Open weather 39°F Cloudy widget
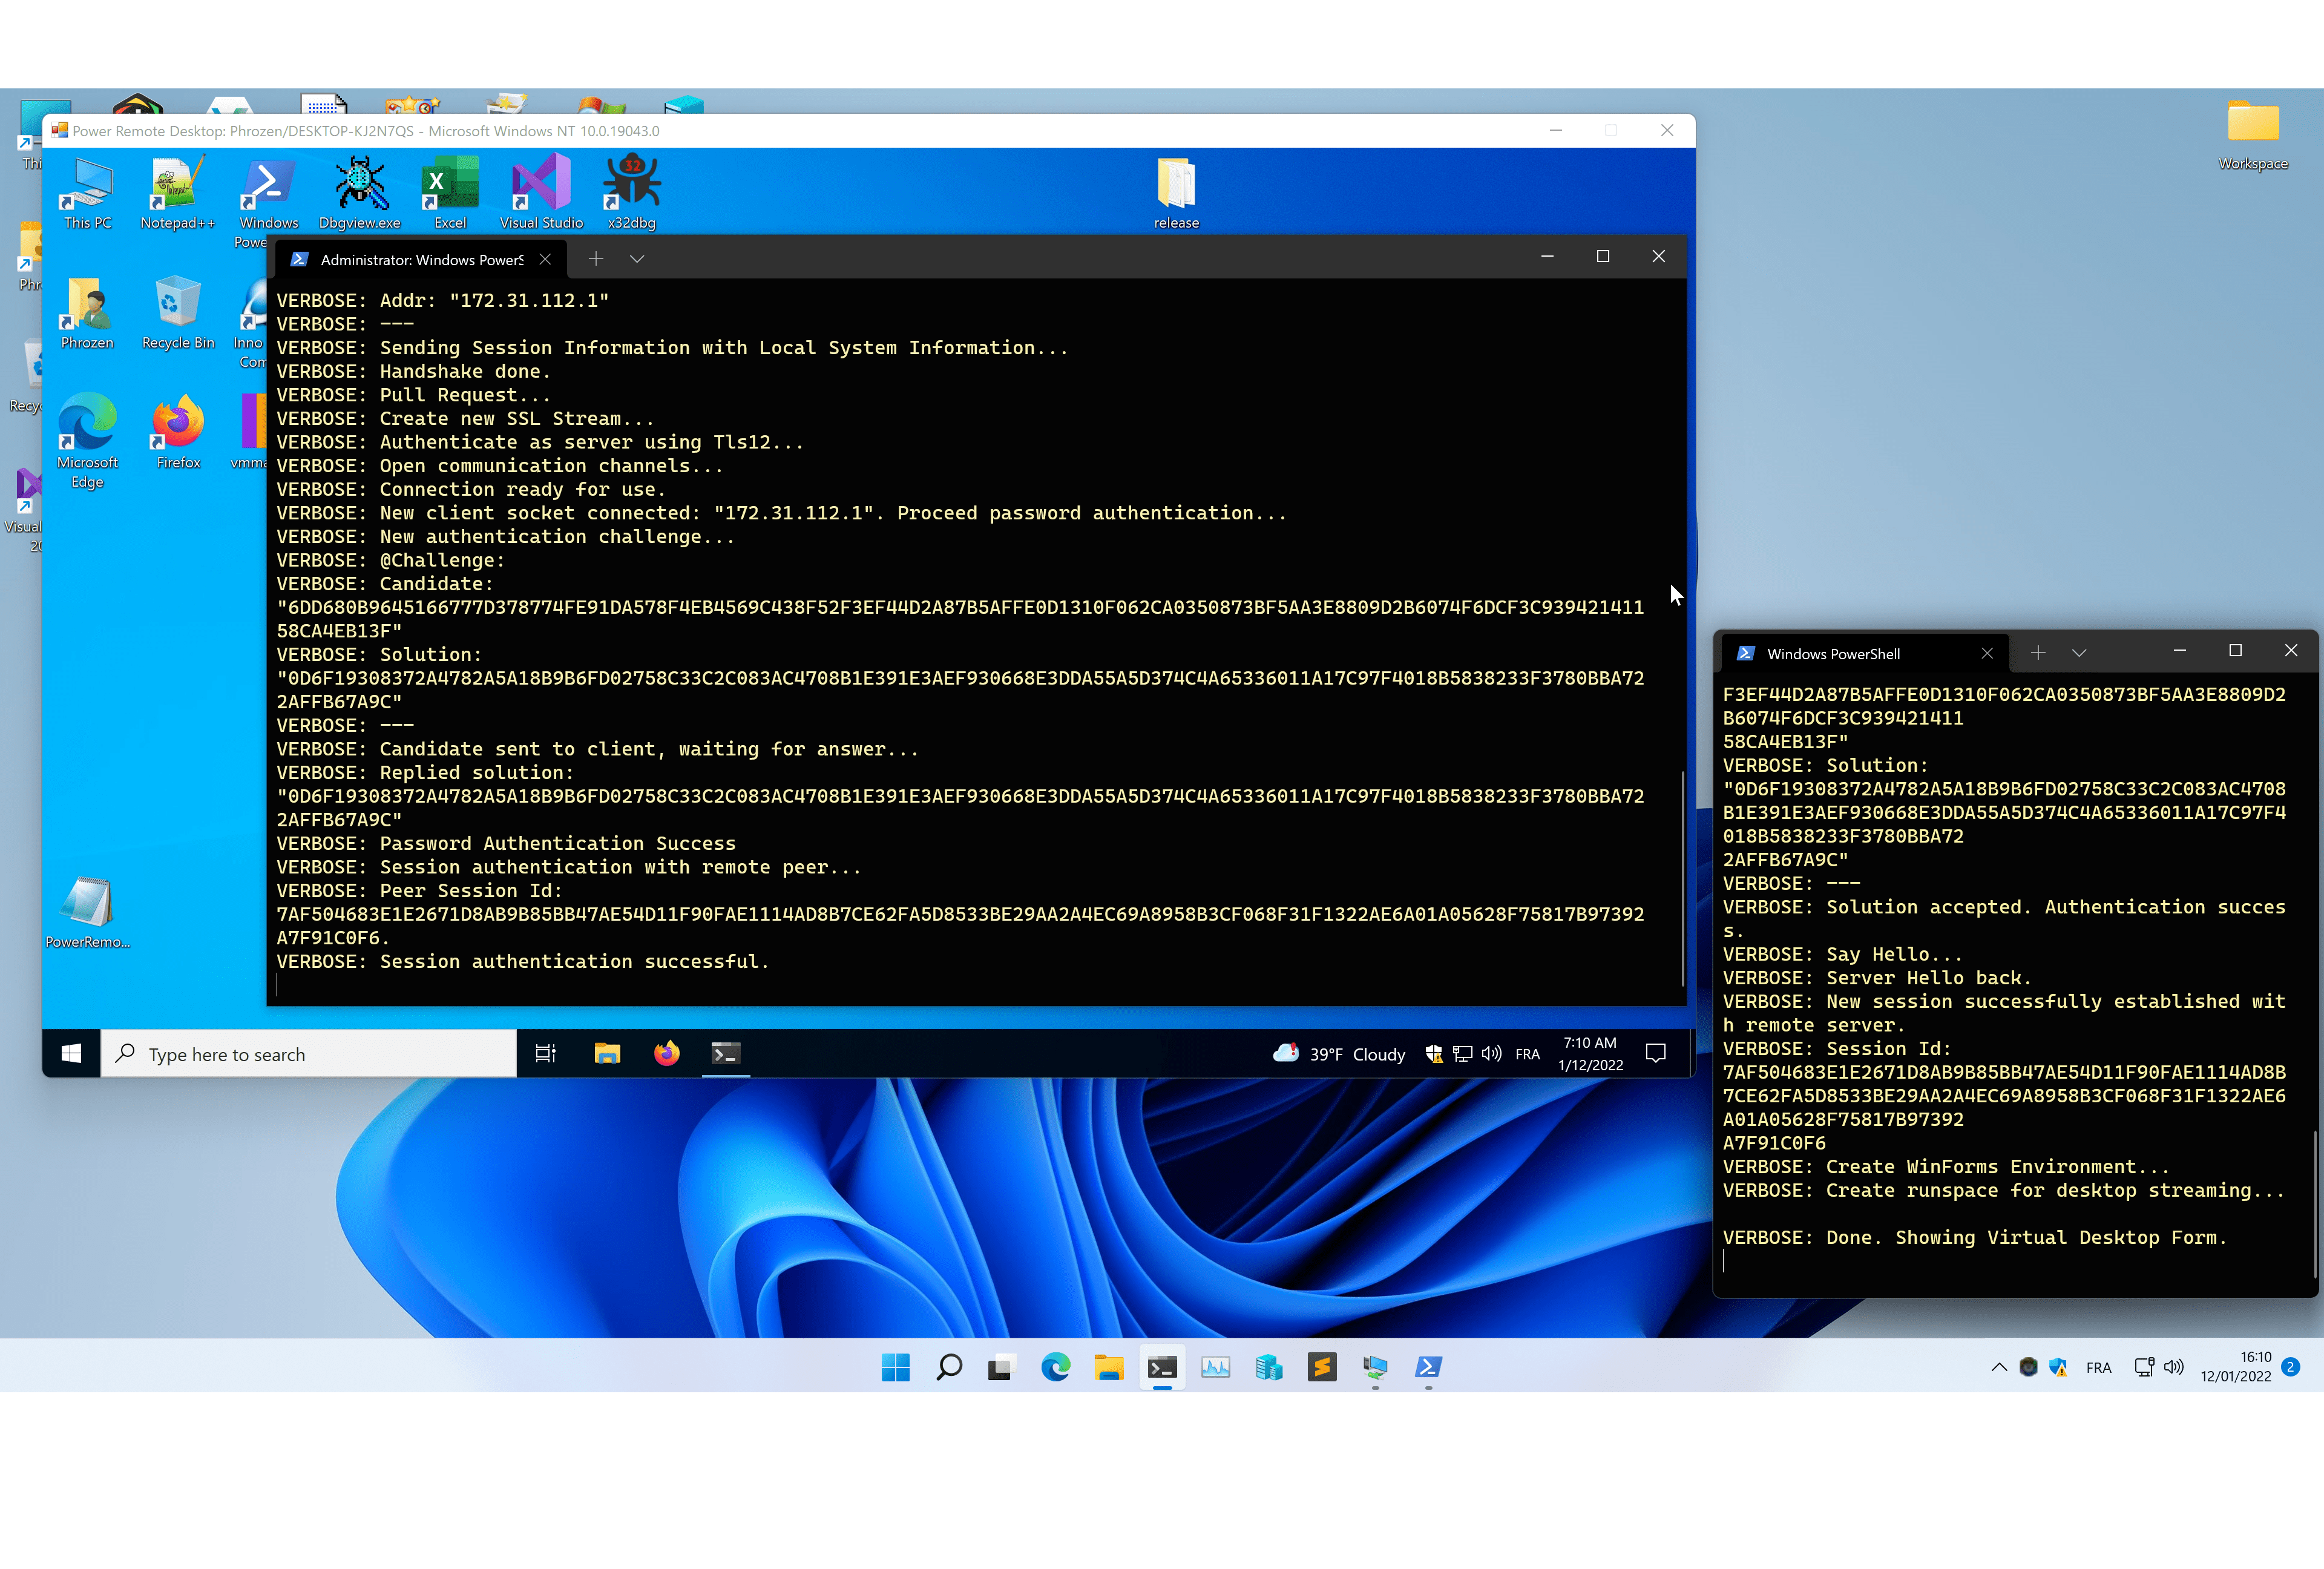This screenshot has width=2324, height=1569. (x=1338, y=1053)
